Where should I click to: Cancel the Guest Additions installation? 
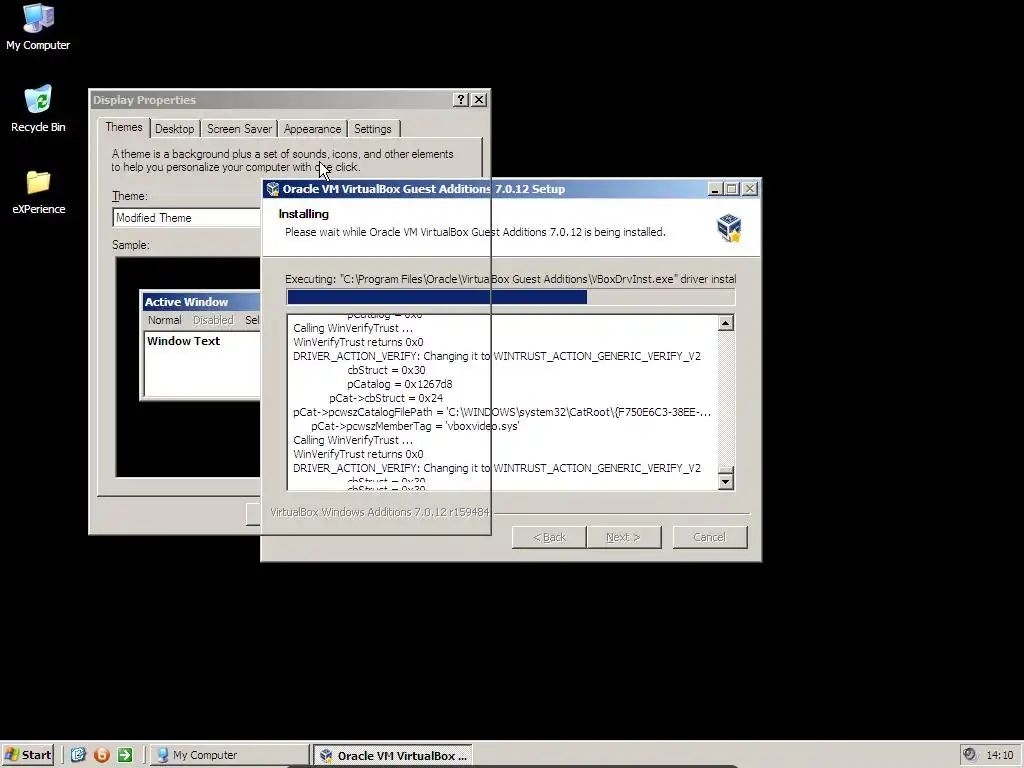click(710, 537)
